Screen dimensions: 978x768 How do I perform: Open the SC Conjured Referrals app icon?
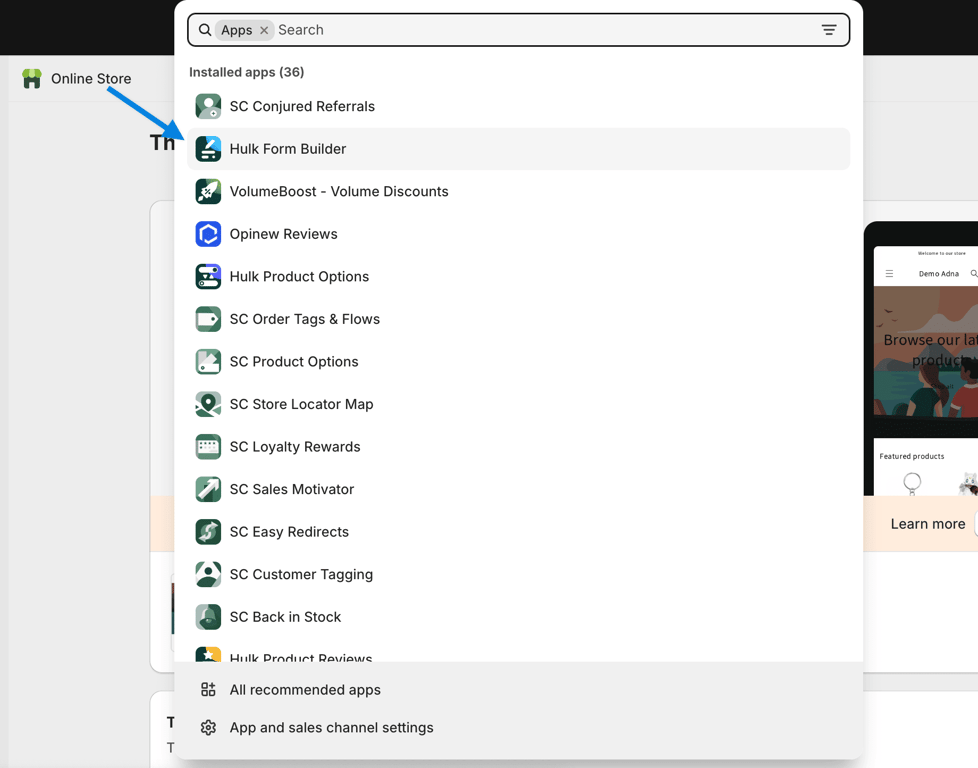(208, 106)
